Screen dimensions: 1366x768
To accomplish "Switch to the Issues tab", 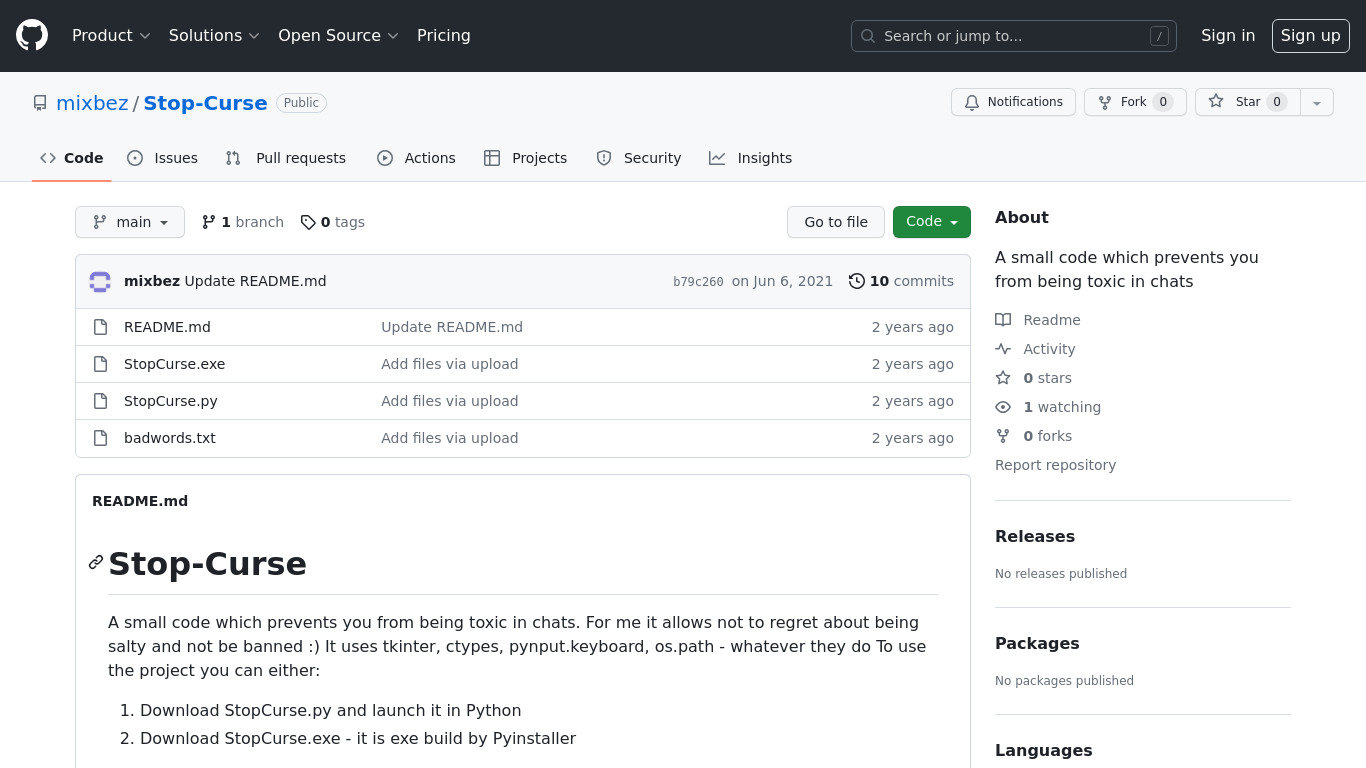I will point(162,158).
